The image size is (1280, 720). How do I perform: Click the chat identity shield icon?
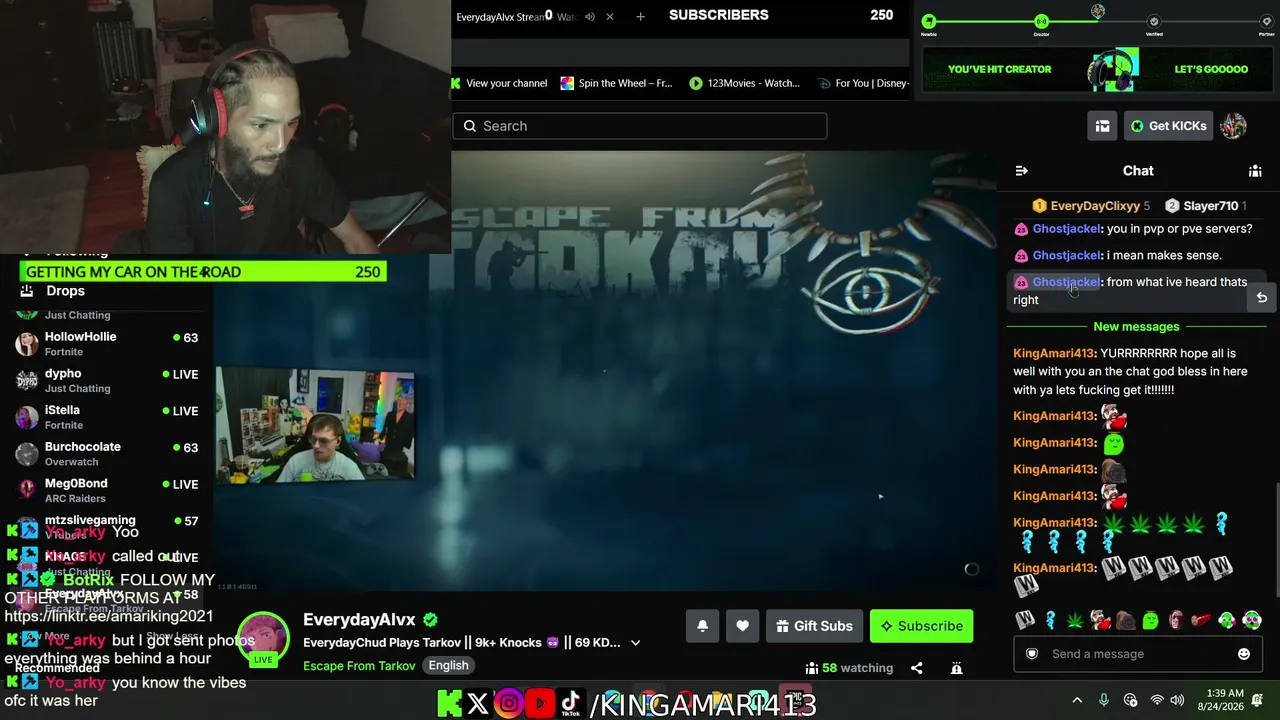1032,654
